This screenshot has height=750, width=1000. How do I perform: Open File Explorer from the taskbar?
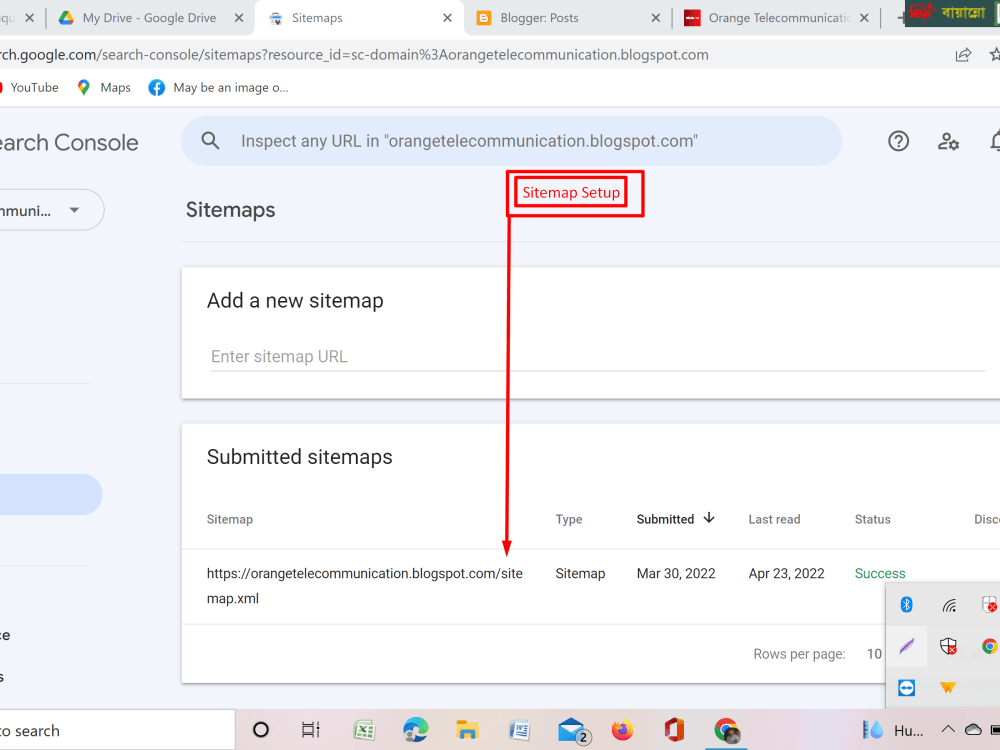pyautogui.click(x=467, y=730)
